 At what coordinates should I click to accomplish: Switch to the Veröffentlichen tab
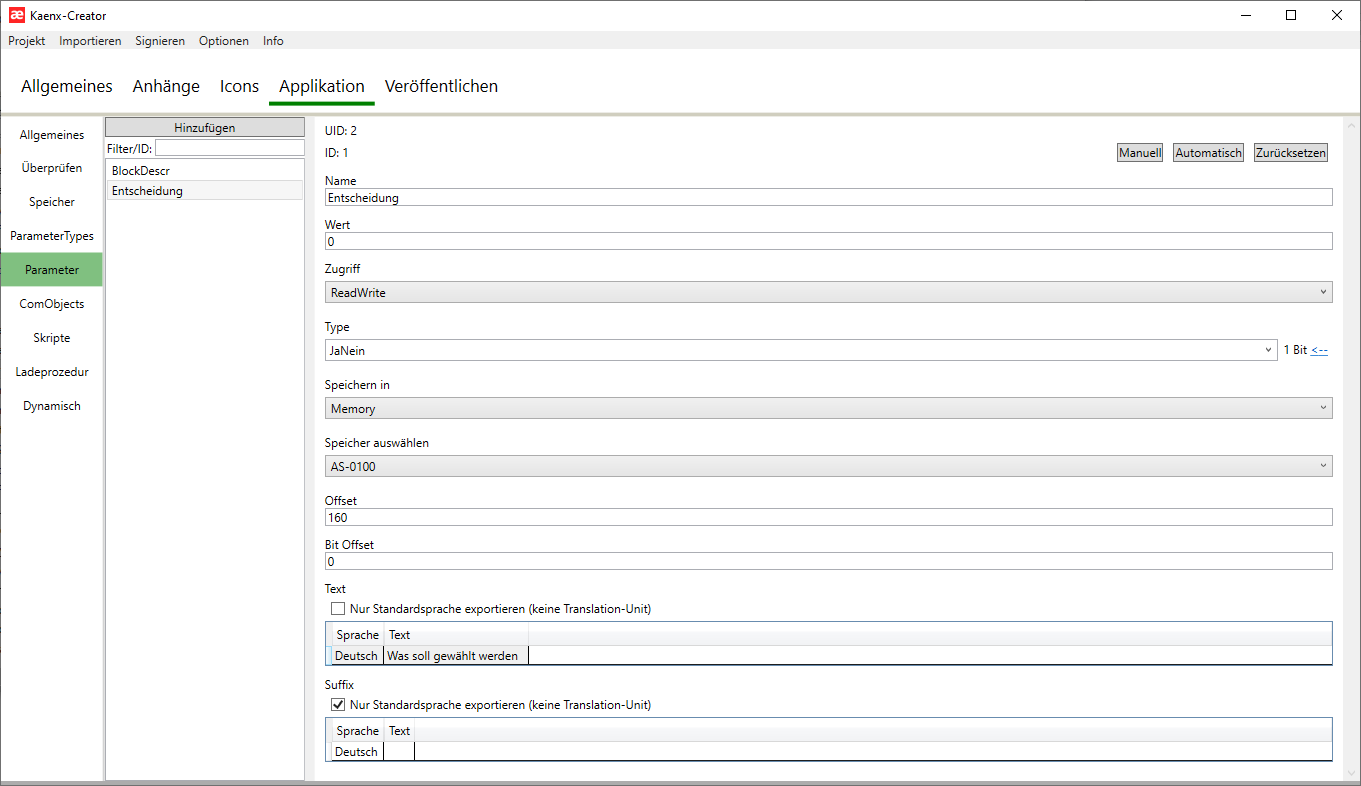441,86
